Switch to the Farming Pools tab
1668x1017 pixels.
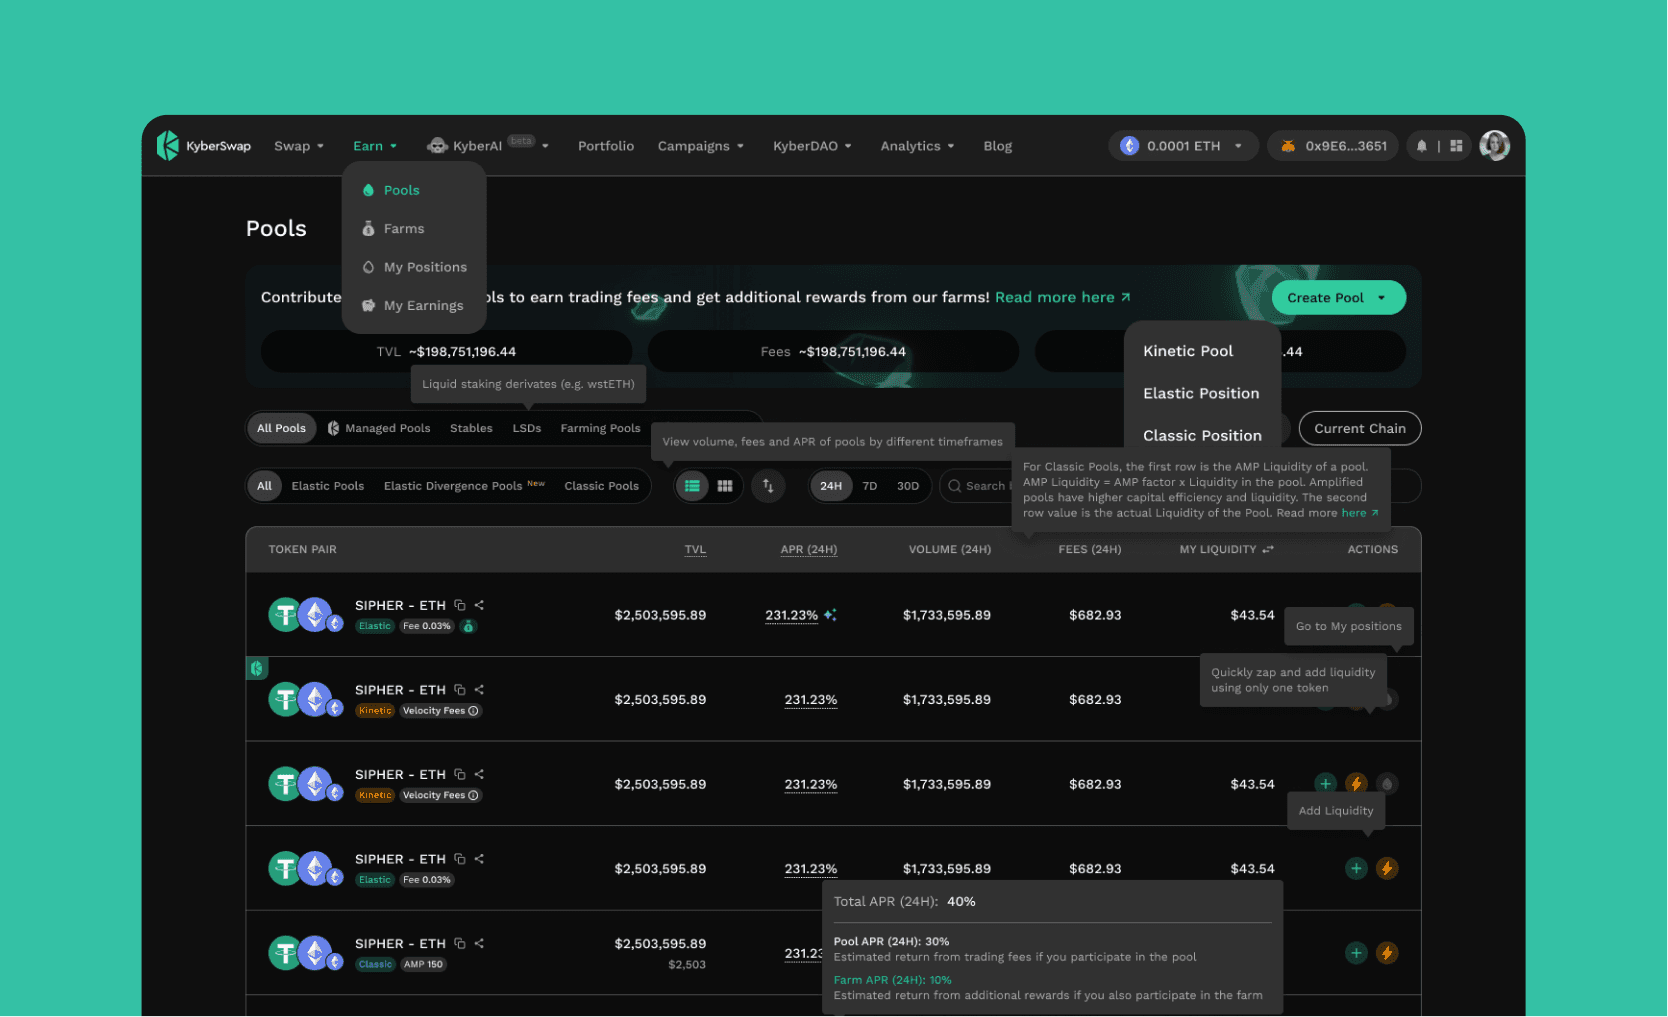[600, 428]
